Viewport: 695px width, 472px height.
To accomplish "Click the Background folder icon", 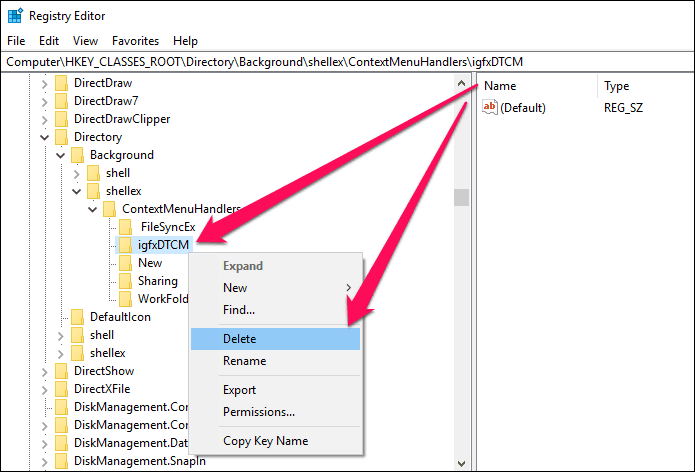I will pos(77,155).
